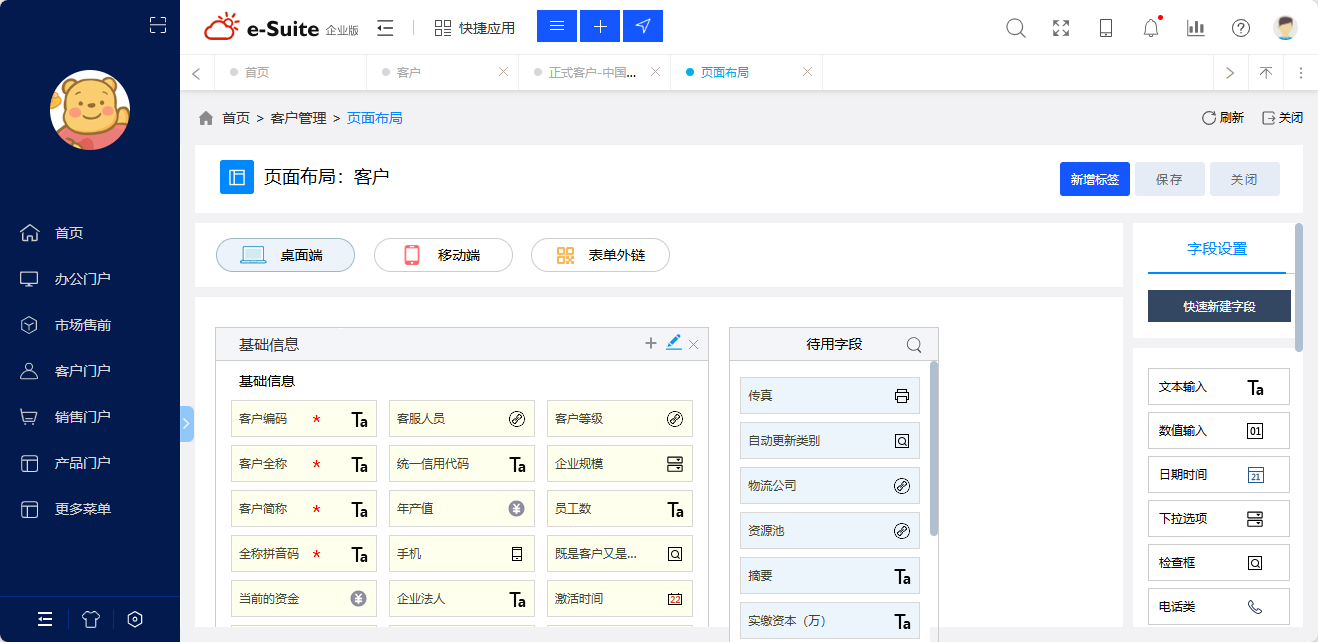1318x642 pixels.
Task: Click the 快速新建字段 button
Action: click(1218, 306)
